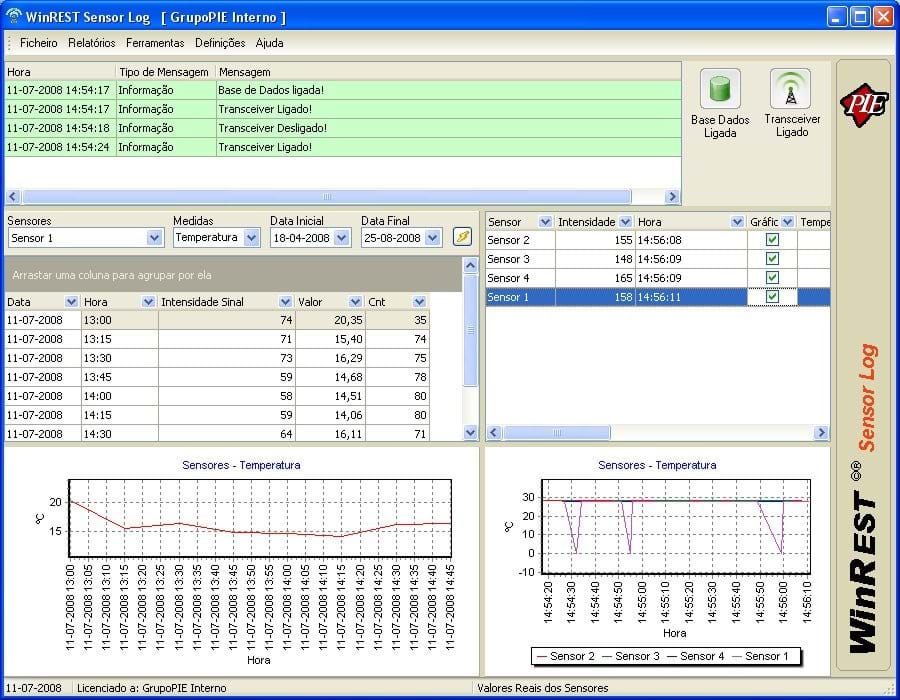The height and width of the screenshot is (700, 900).
Task: Click the Transceiver Ligado antenna icon
Action: tap(790, 88)
